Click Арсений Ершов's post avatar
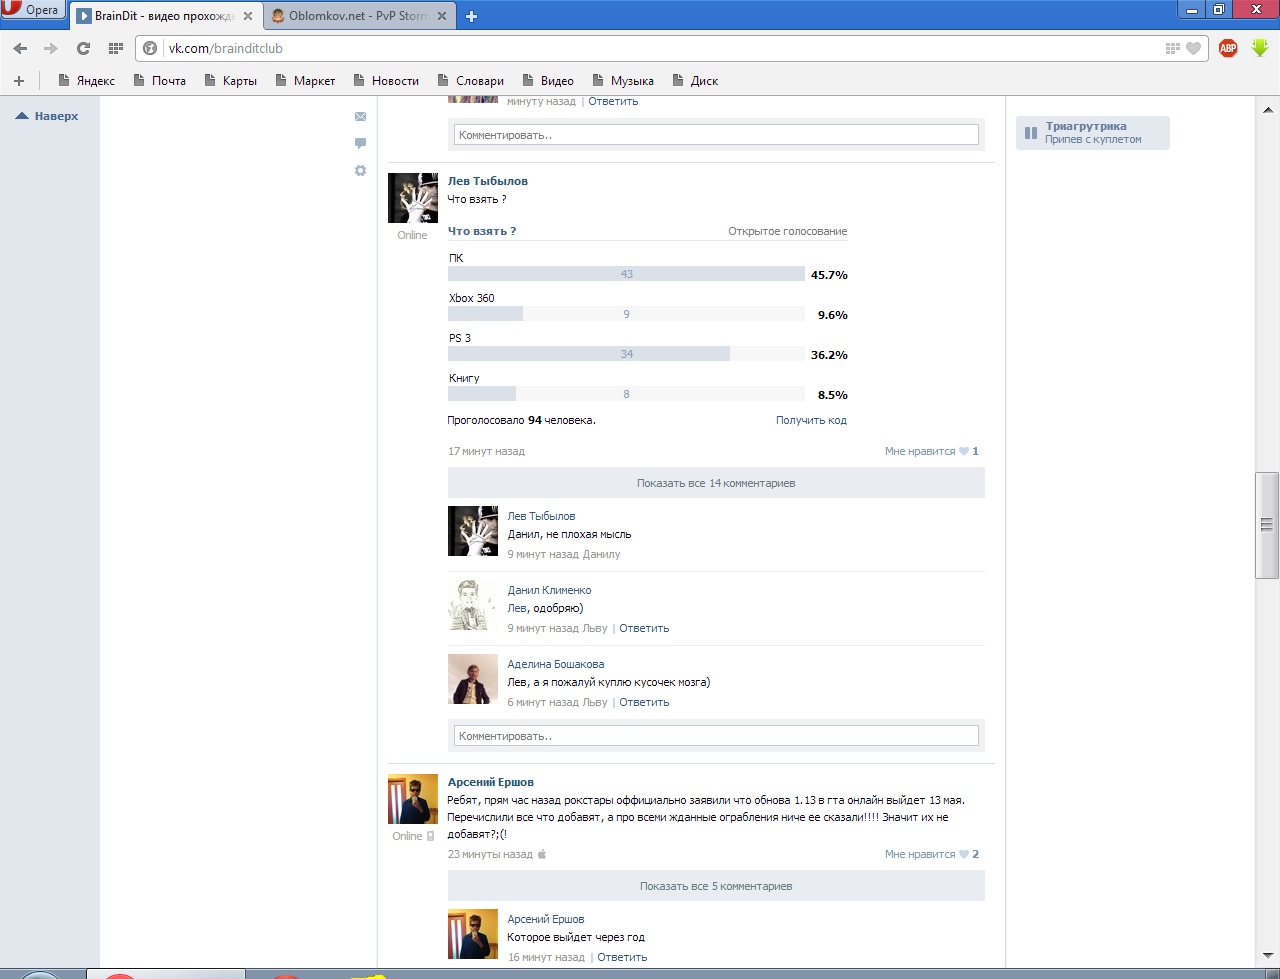This screenshot has width=1280, height=979. click(x=413, y=799)
